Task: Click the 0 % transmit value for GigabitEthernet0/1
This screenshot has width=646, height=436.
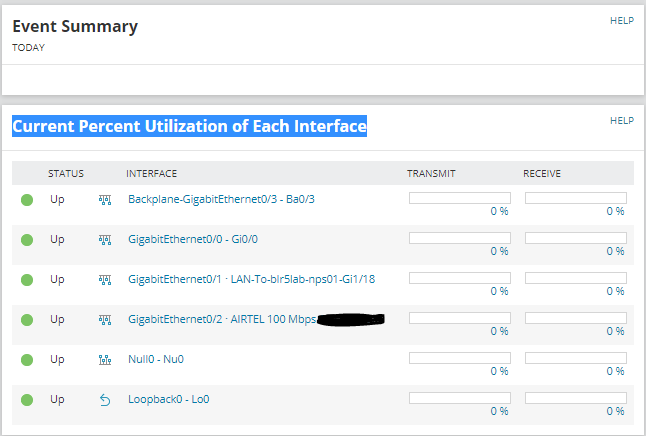Action: (499, 291)
